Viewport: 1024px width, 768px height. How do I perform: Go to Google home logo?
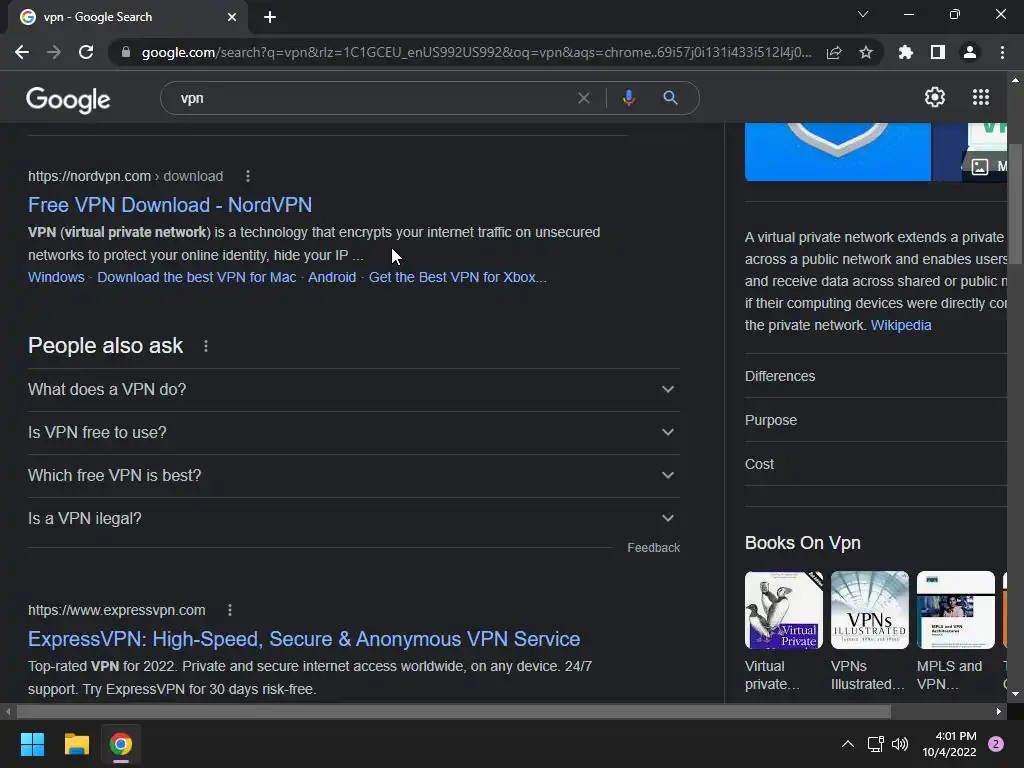[x=68, y=99]
